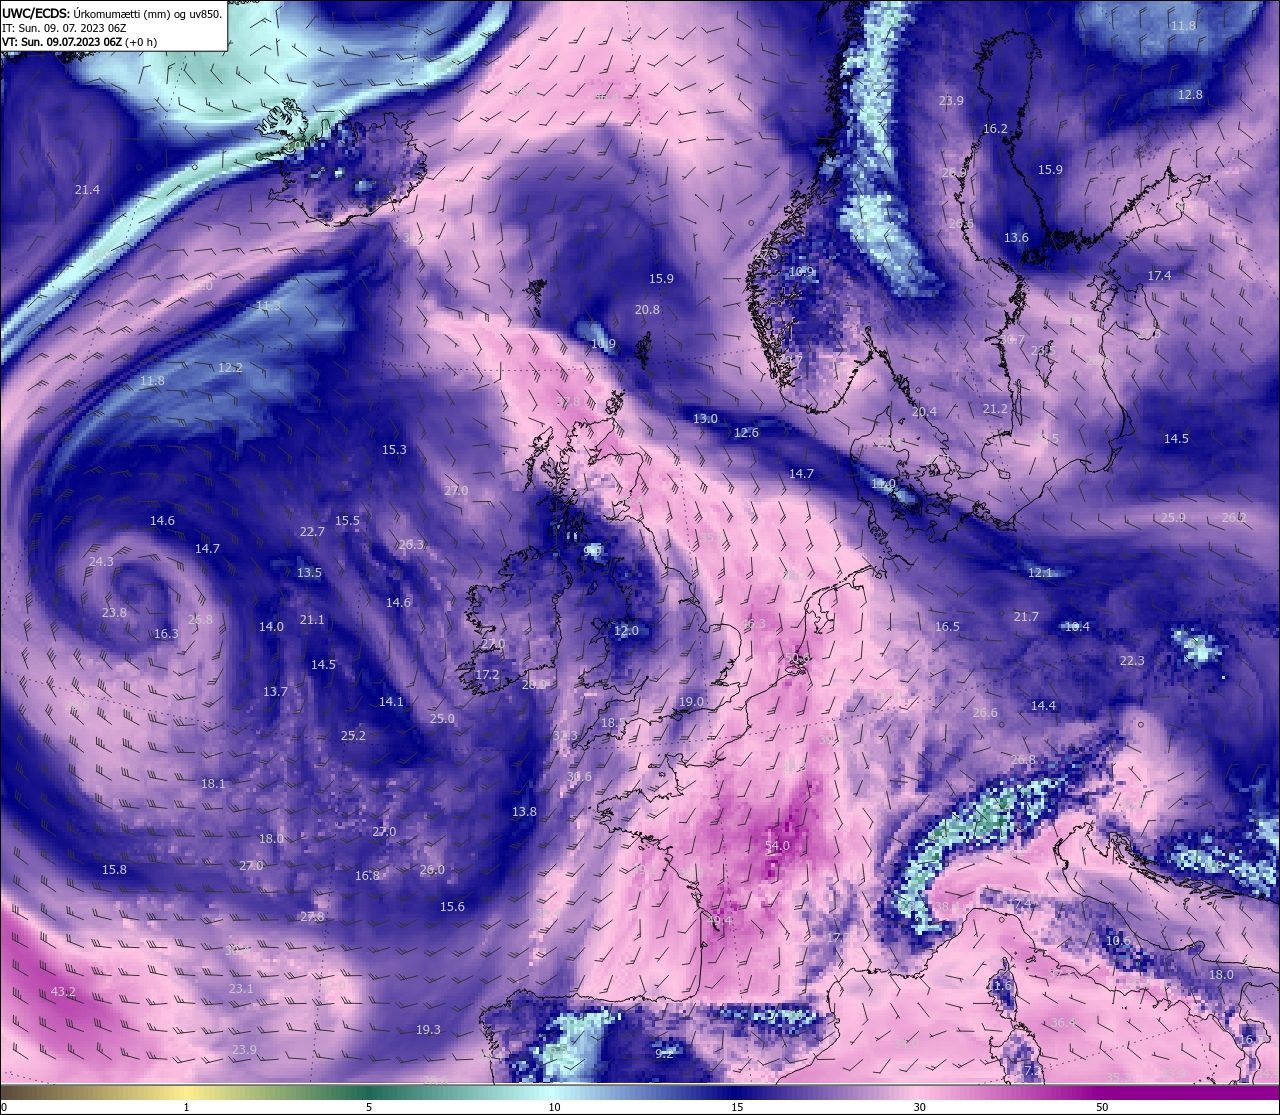Click the 14.4 value label
This screenshot has width=1280, height=1115.
pyautogui.click(x=1043, y=706)
